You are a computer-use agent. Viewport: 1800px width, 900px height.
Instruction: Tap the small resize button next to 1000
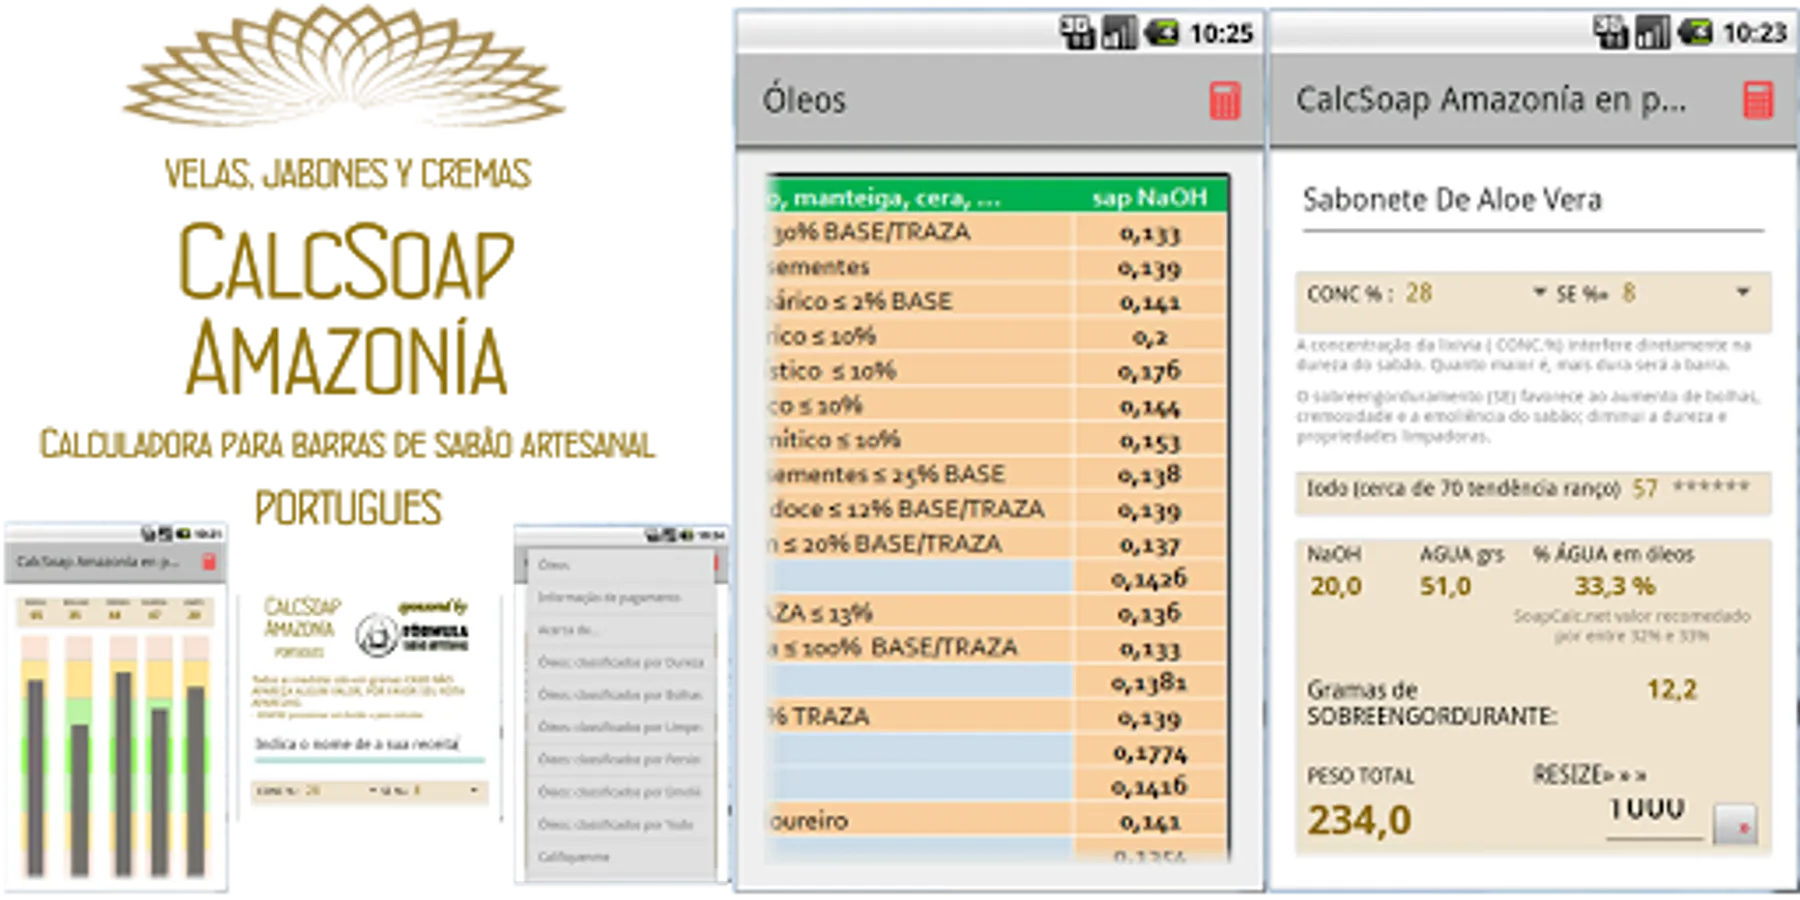[1735, 825]
